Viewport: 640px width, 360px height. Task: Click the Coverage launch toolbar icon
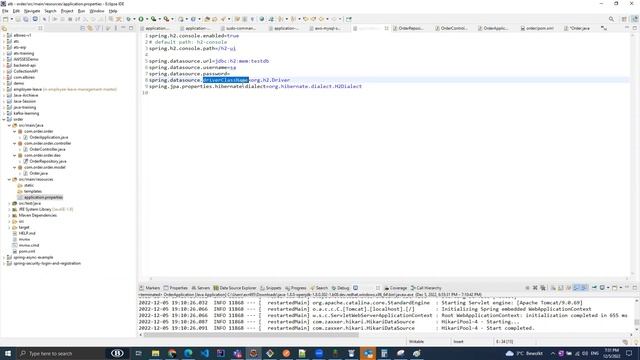coord(153,19)
